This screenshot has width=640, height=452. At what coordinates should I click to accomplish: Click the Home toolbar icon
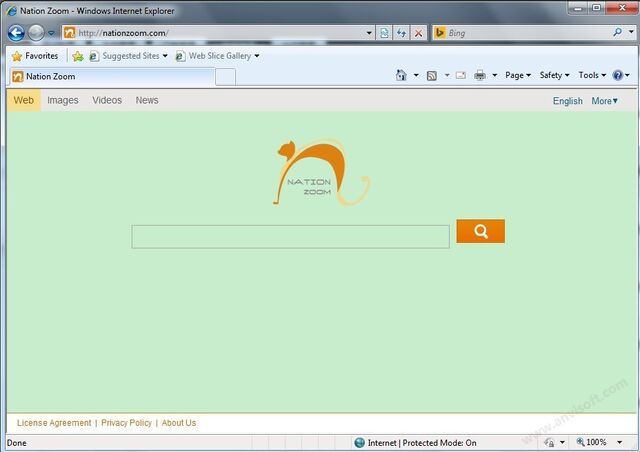(401, 75)
